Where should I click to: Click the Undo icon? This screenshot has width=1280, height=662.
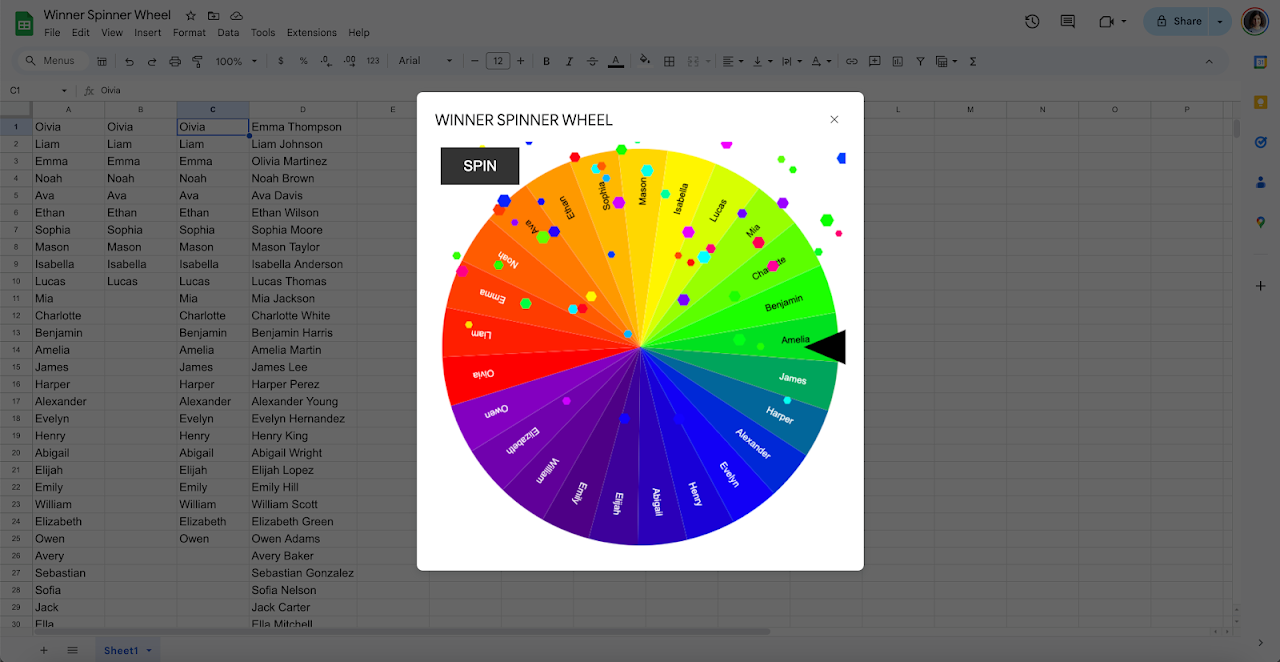[129, 62]
